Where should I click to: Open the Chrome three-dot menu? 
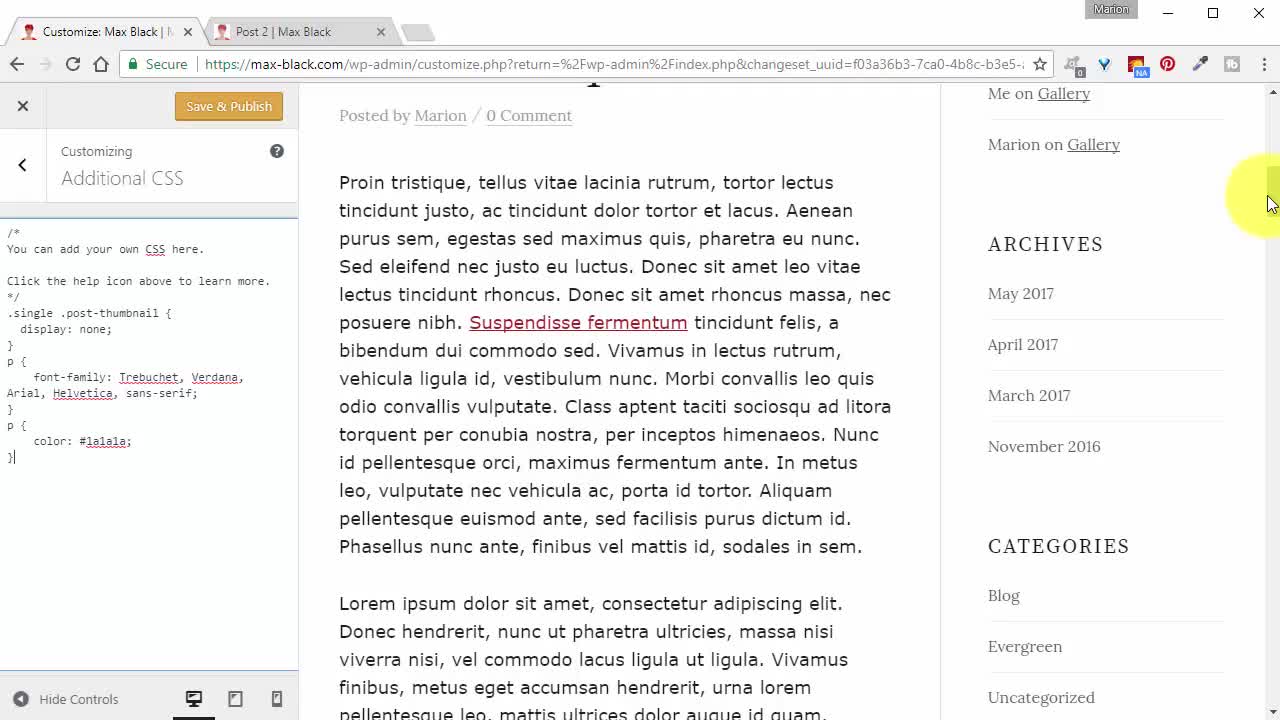[x=1264, y=64]
